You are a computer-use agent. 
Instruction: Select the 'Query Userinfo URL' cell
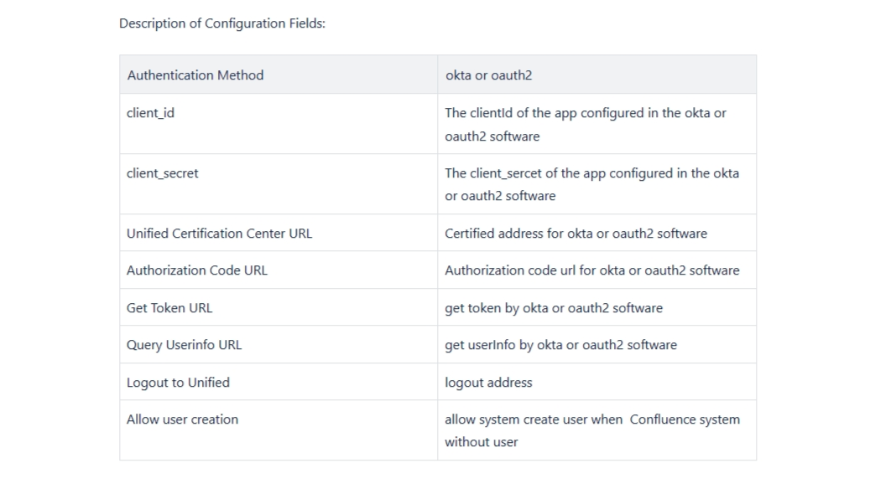pyautogui.click(x=184, y=344)
